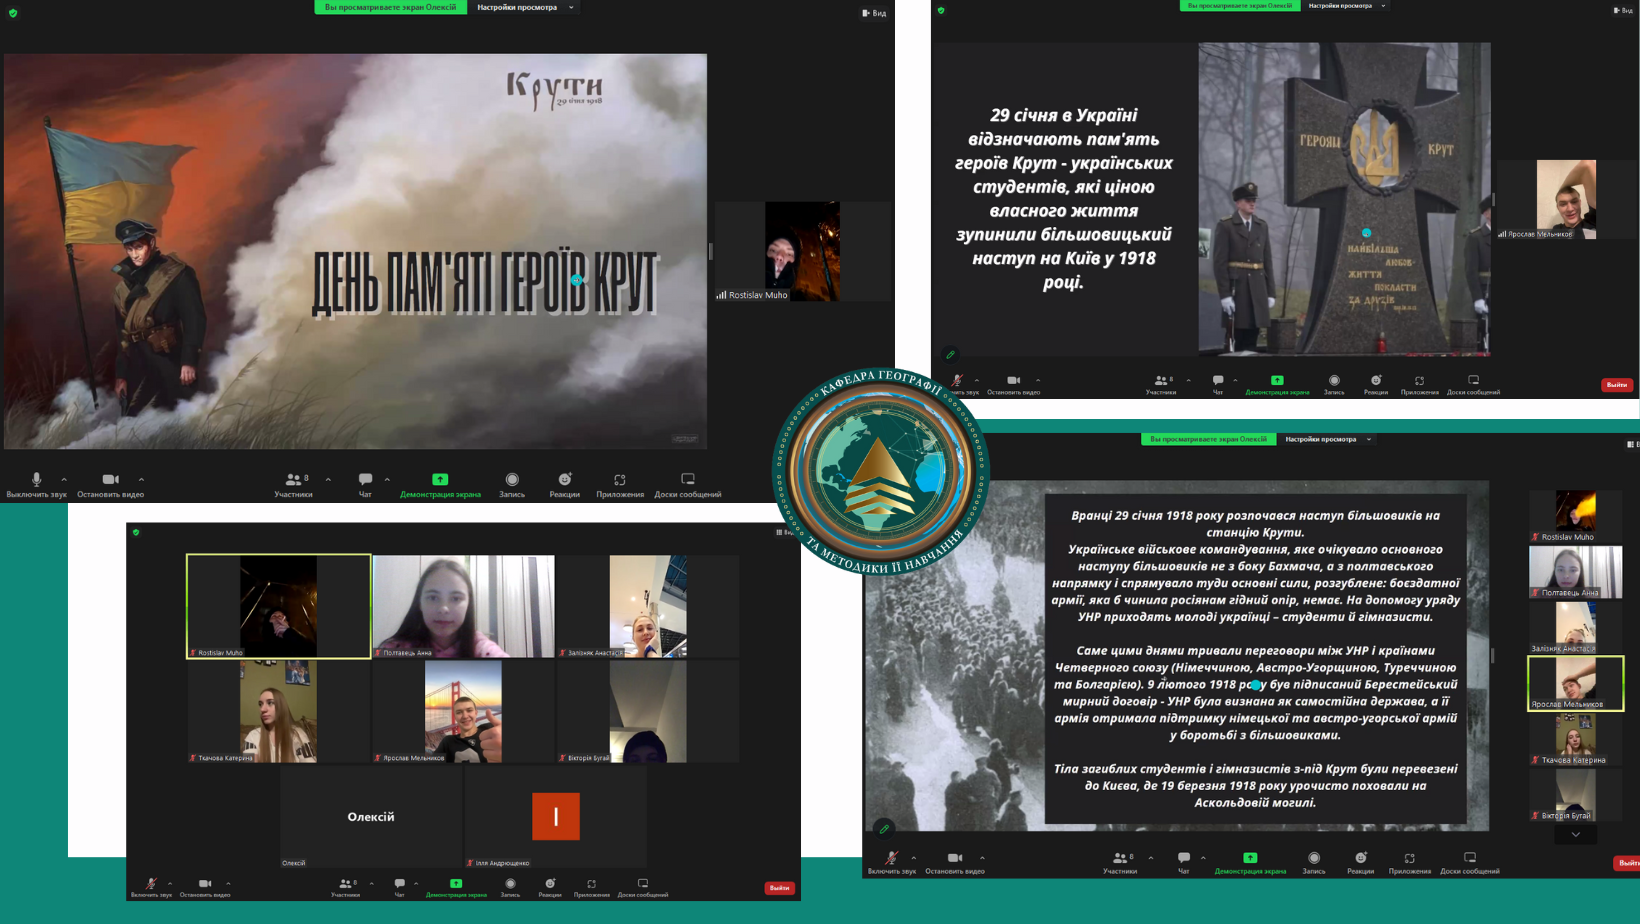Image resolution: width=1640 pixels, height=924 pixels.
Task: Start Демонстрация экрана in the title slide window
Action: click(440, 485)
